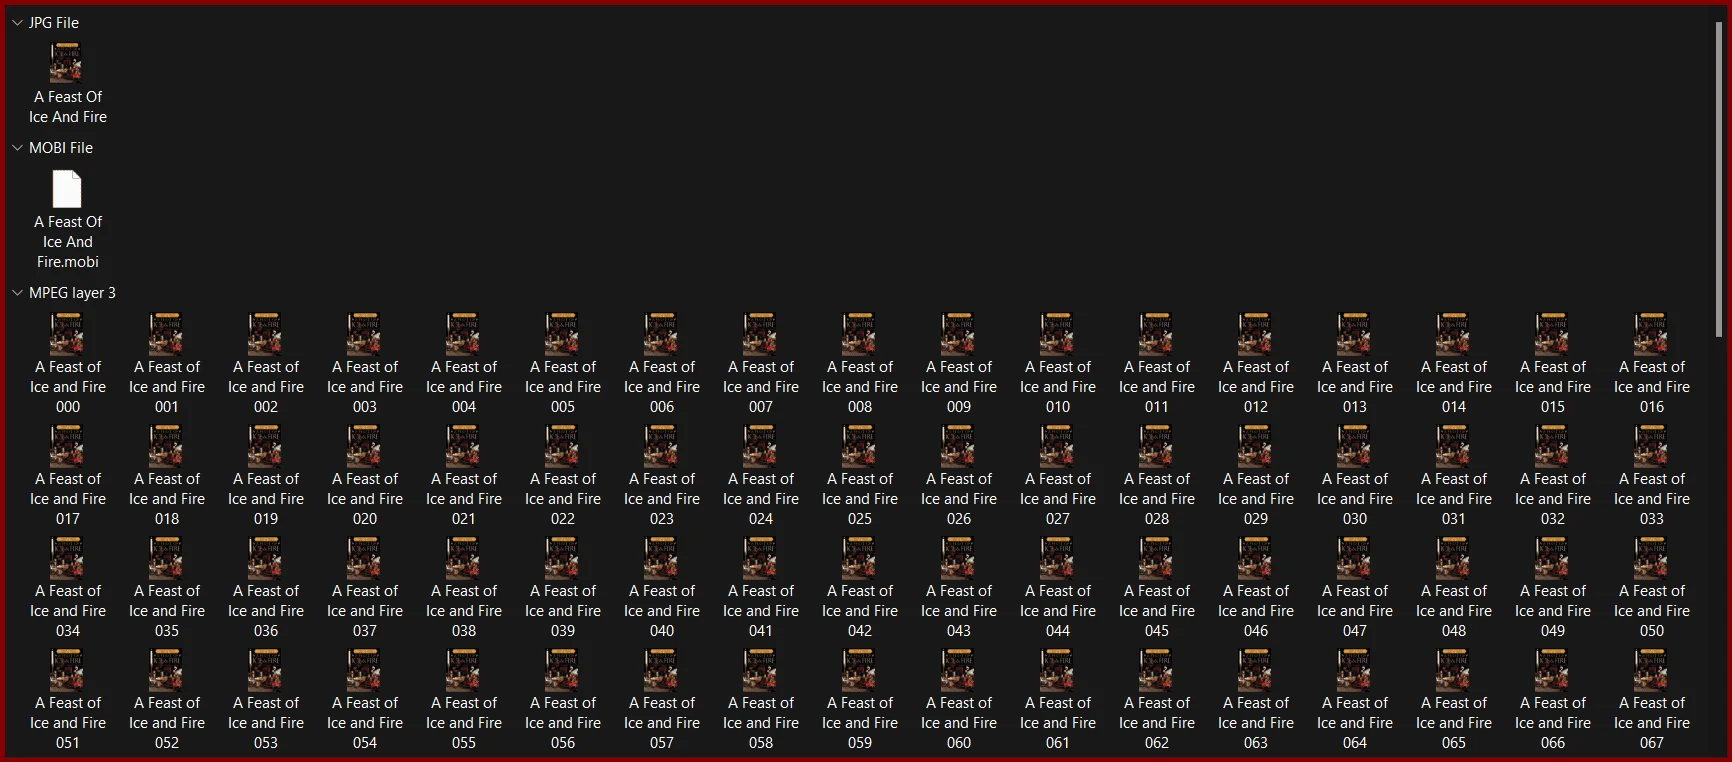Viewport: 1732px width, 762px height.
Task: Click the file name A Feast of Ice and Fire 007
Action: click(761, 387)
